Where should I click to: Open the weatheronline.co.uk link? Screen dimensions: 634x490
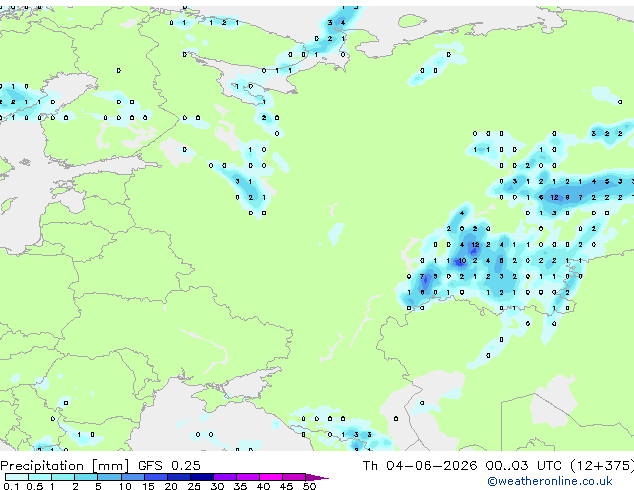550,481
